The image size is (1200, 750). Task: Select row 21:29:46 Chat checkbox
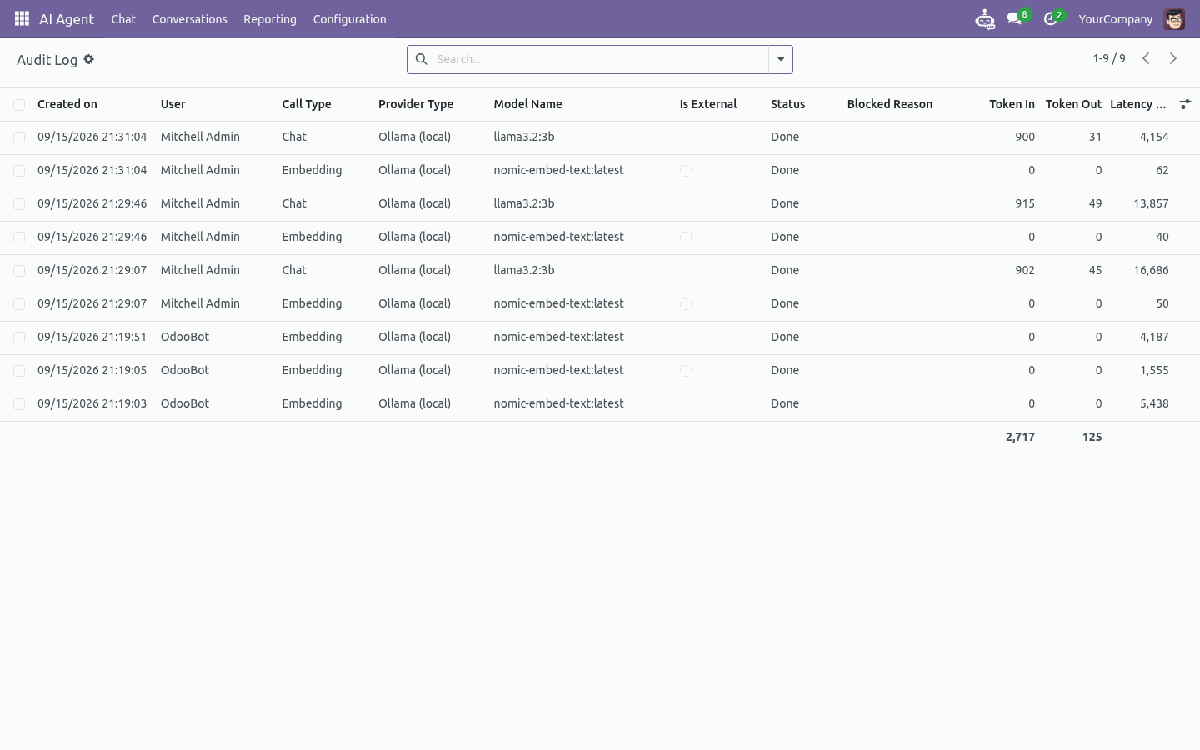coord(19,204)
